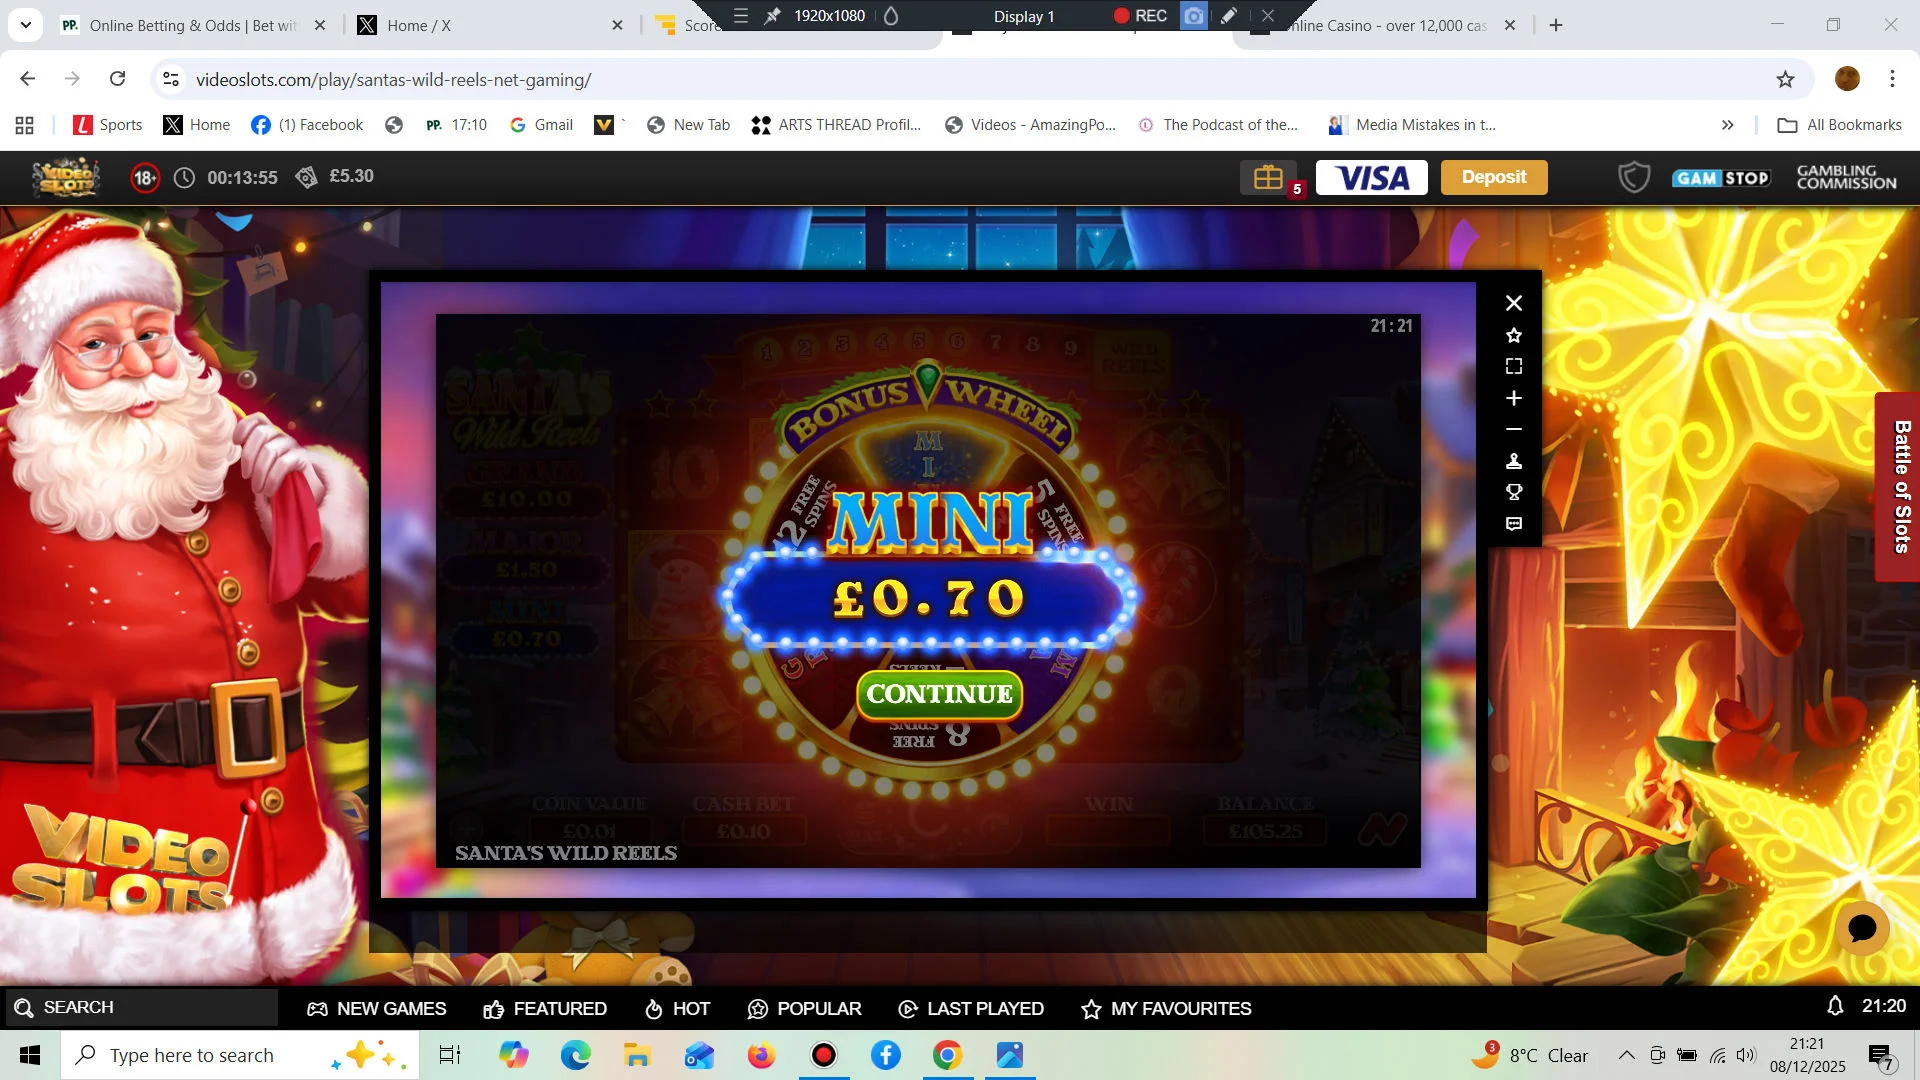Viewport: 1920px width, 1080px height.
Task: Open the volume control in system tray
Action: [1746, 1055]
